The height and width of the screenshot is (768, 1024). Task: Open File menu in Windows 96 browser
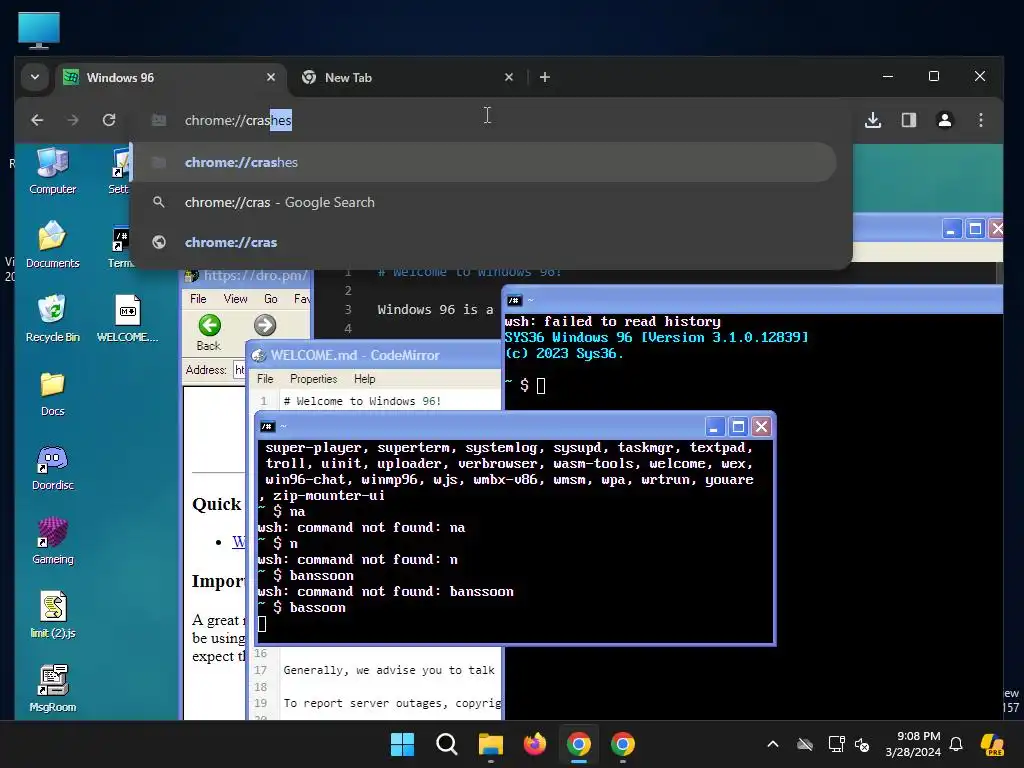pos(198,298)
